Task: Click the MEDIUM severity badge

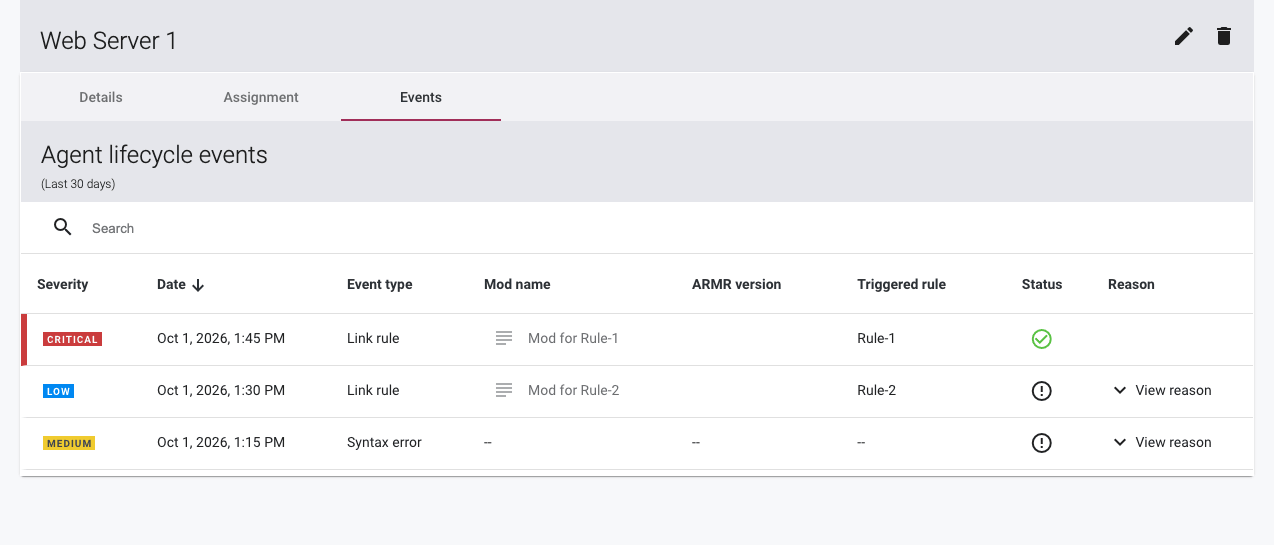Action: coord(69,443)
